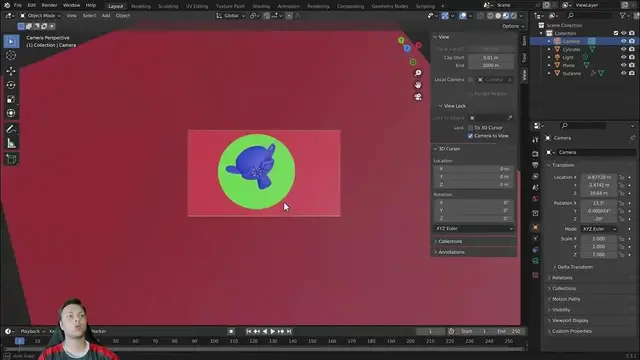Click the Blender logo icon
Screen dimensions: 640x360
tap(7, 5)
